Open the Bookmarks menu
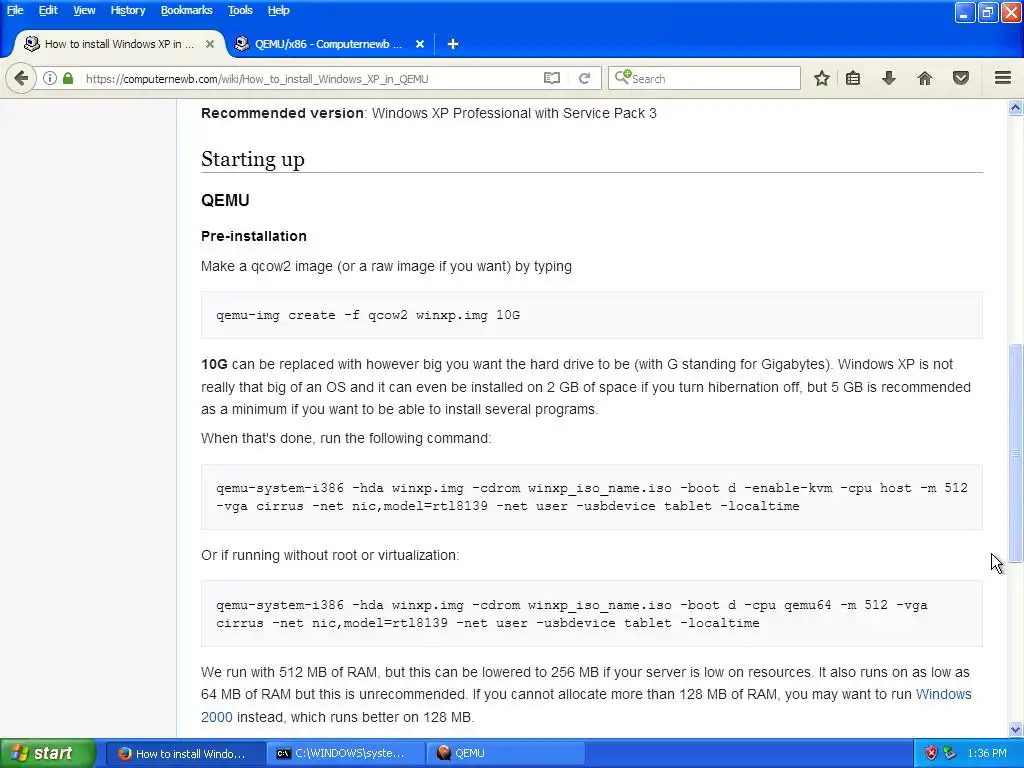 coord(187,10)
